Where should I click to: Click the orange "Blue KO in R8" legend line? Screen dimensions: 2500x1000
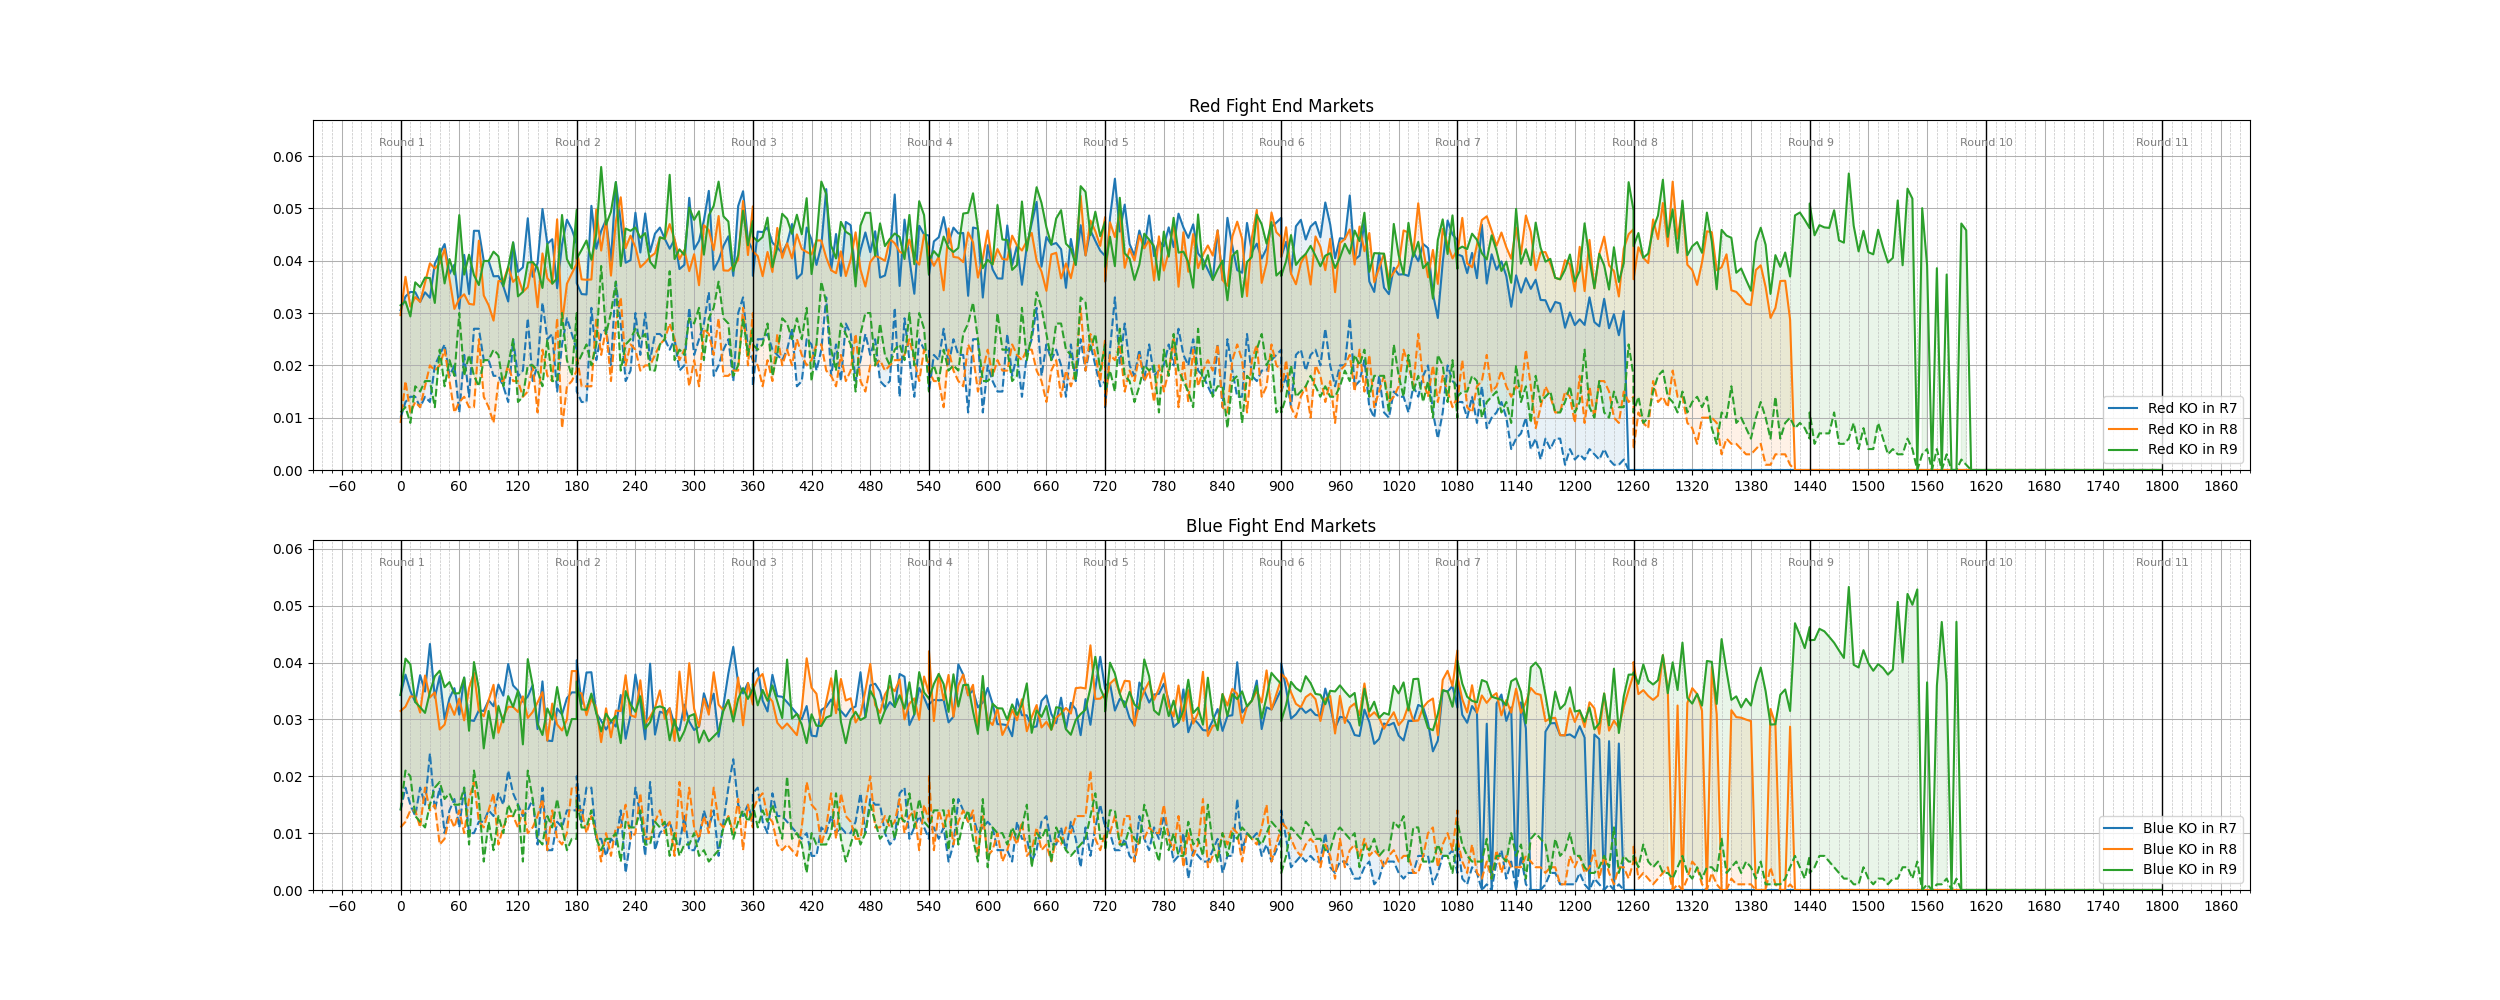click(x=2117, y=849)
